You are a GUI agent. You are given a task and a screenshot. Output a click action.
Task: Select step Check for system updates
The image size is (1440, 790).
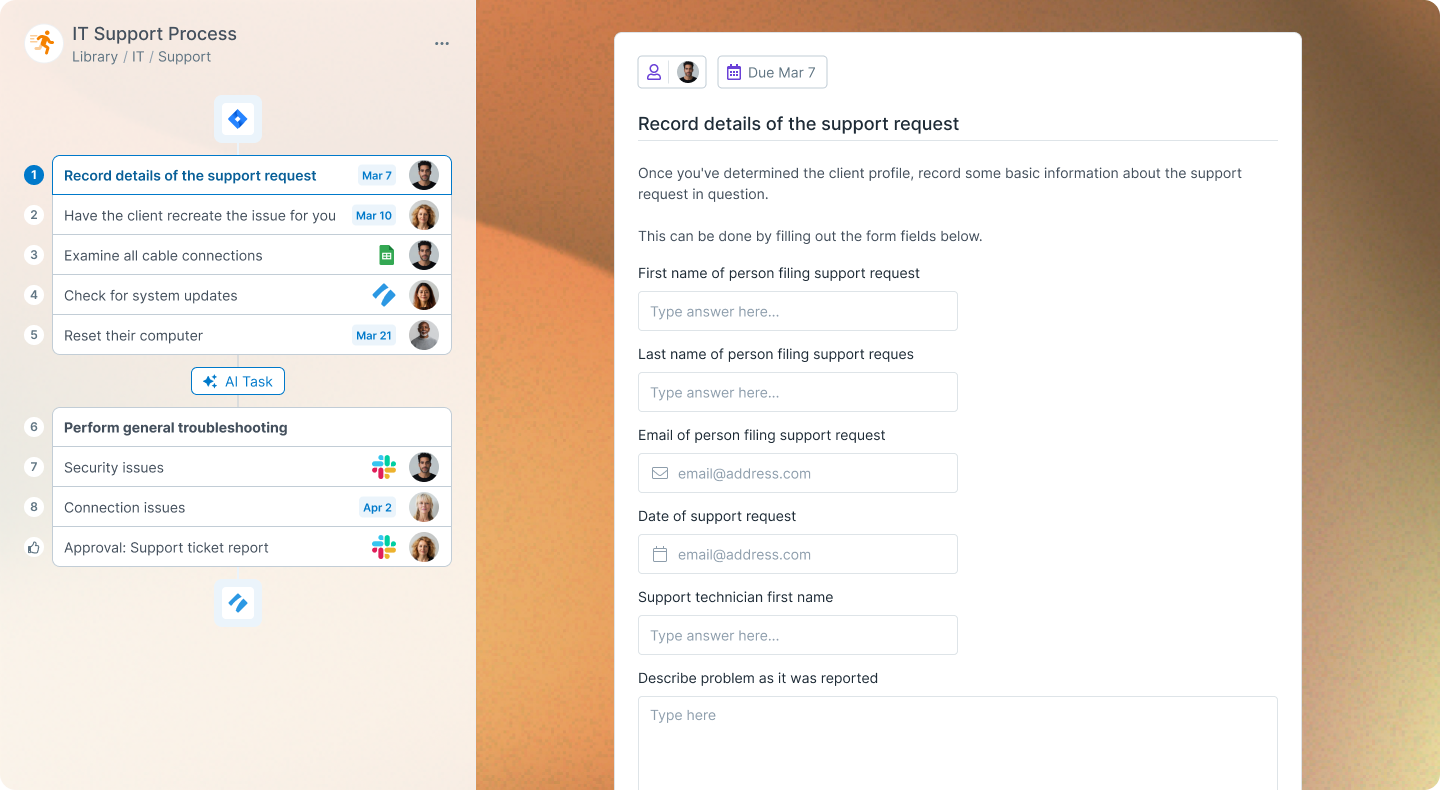coord(252,295)
